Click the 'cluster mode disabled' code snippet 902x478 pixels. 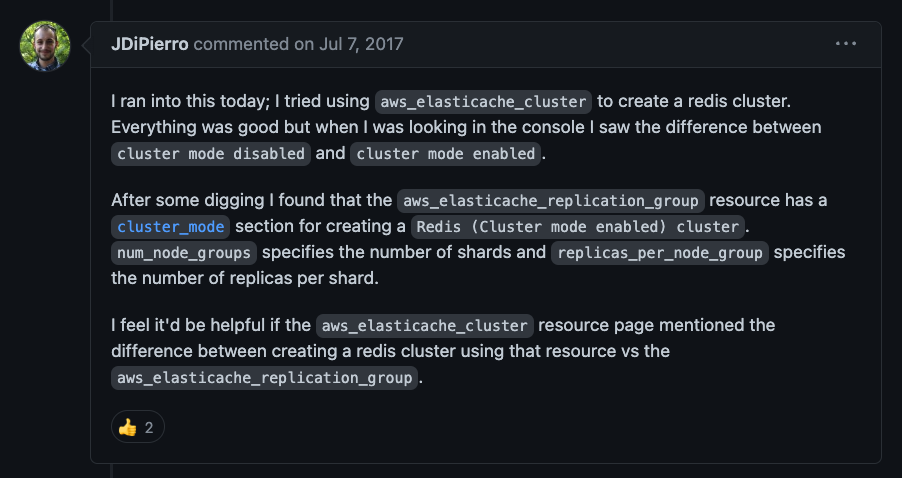click(x=211, y=154)
